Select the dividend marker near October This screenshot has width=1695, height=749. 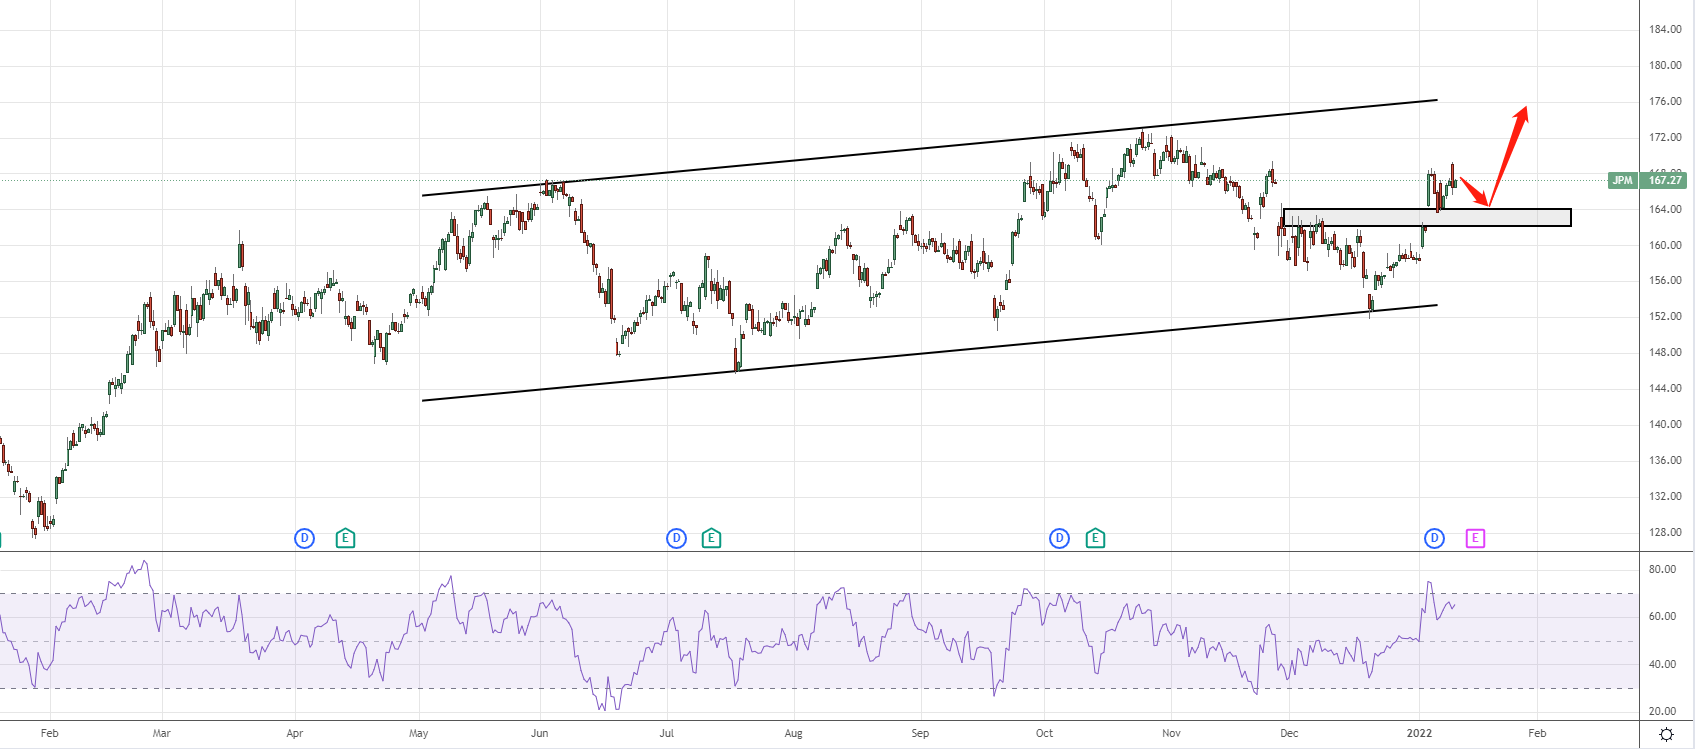click(1059, 539)
